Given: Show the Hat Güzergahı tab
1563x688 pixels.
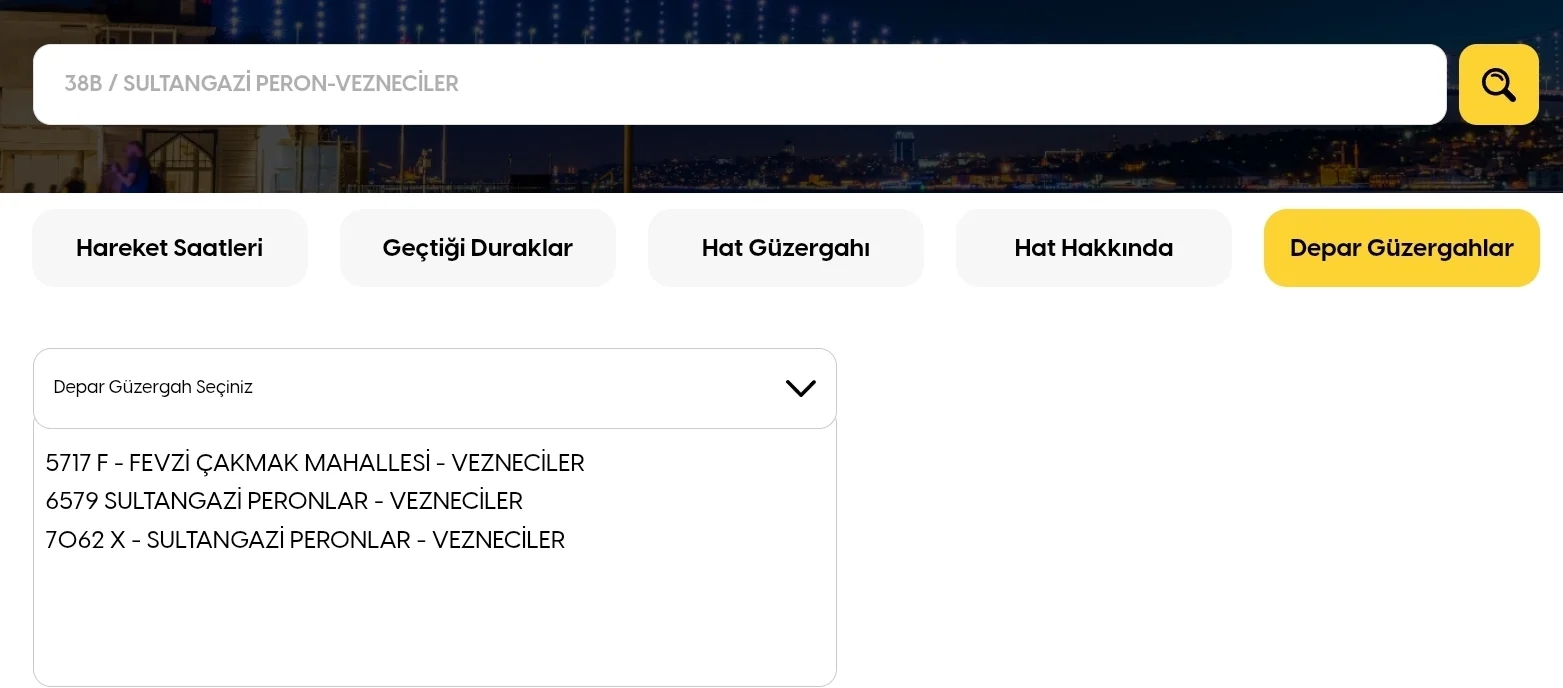Looking at the screenshot, I should point(785,248).
